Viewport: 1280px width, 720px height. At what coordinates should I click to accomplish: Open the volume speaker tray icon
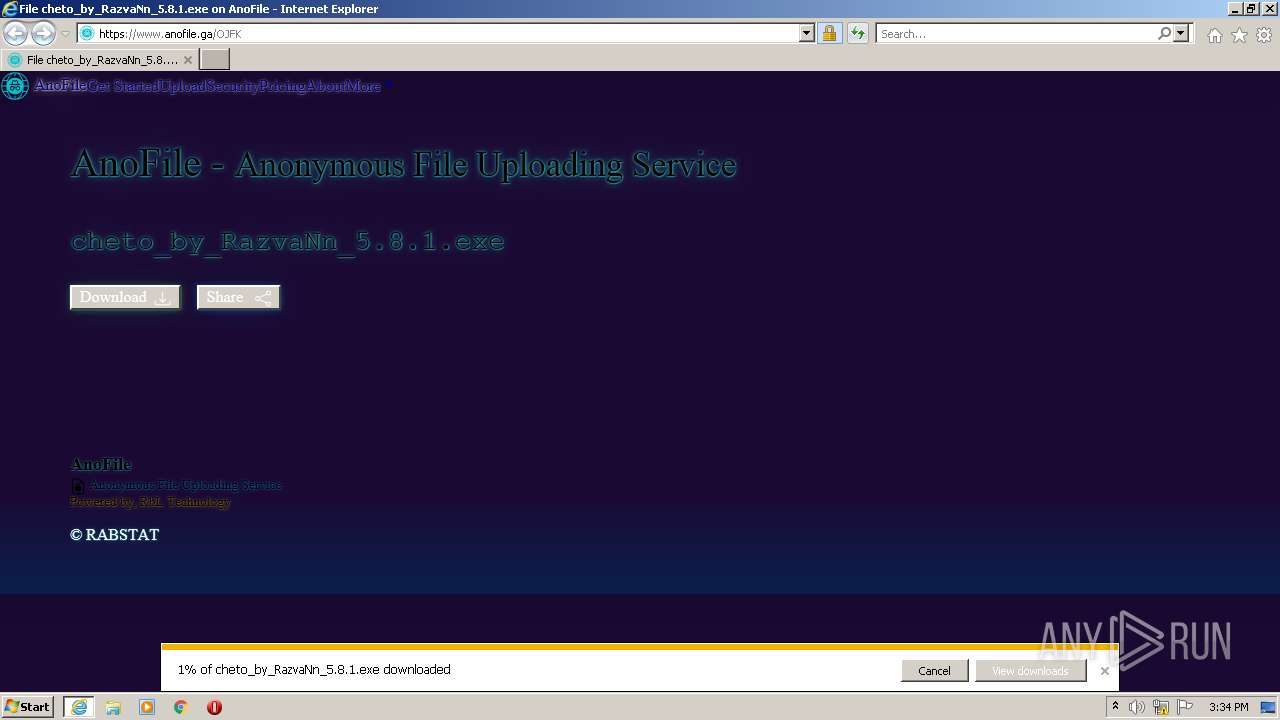pyautogui.click(x=1137, y=707)
